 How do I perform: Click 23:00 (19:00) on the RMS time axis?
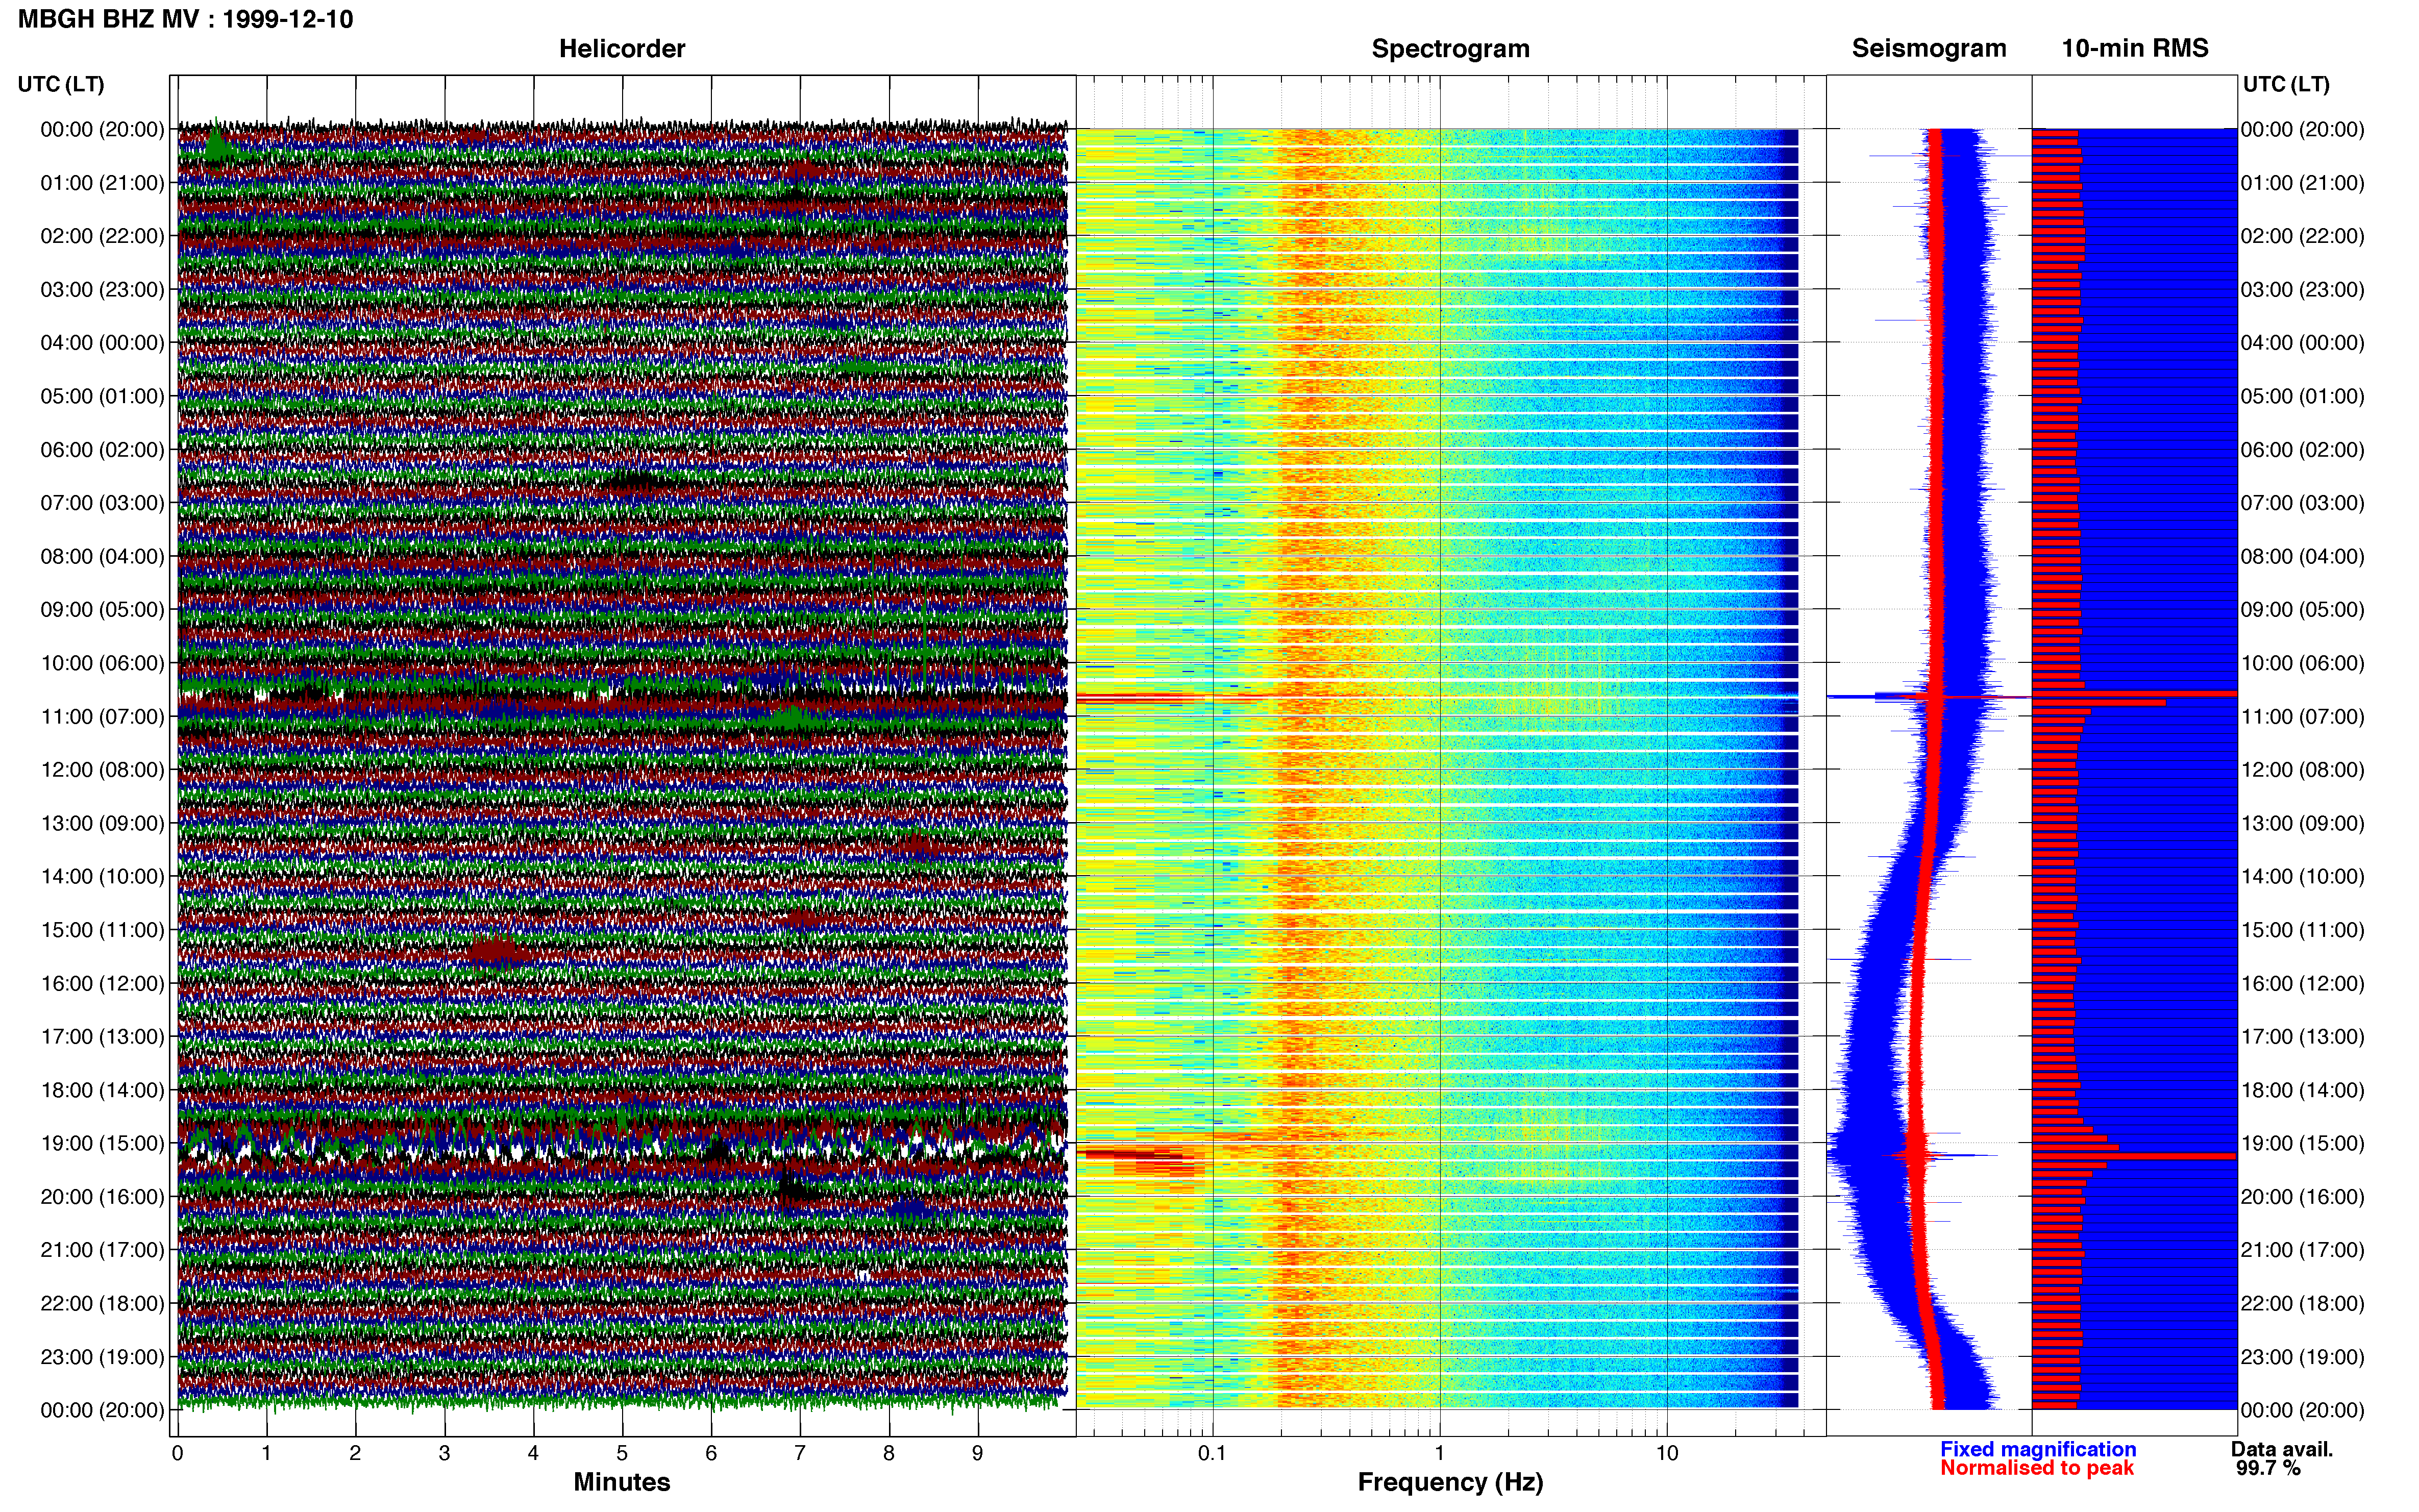click(2303, 1357)
